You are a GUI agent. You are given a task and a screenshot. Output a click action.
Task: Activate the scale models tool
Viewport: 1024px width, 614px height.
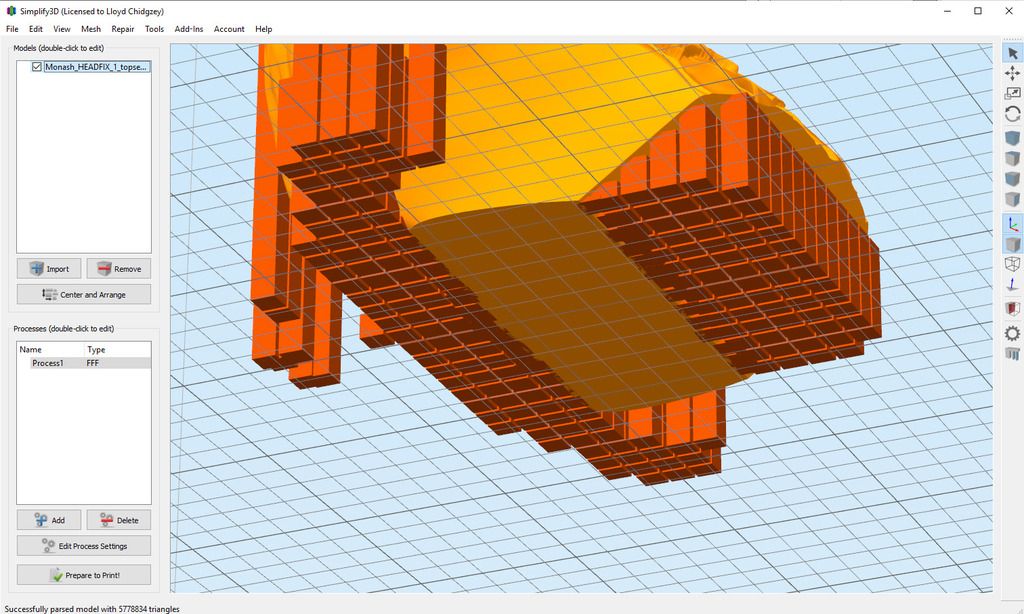[1012, 93]
